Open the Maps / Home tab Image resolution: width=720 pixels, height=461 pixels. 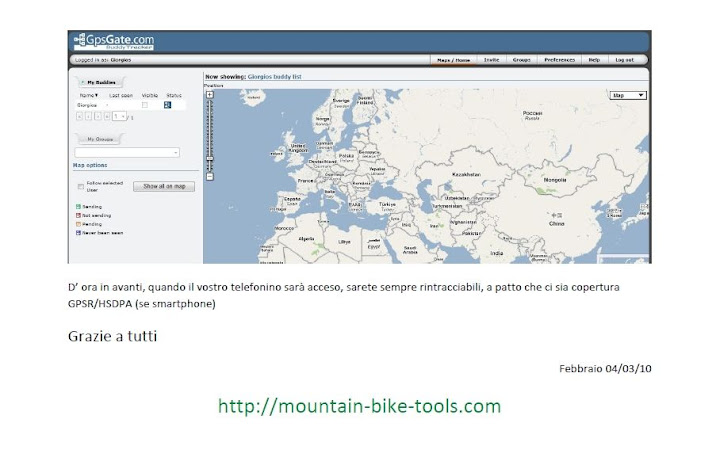pyautogui.click(x=453, y=60)
